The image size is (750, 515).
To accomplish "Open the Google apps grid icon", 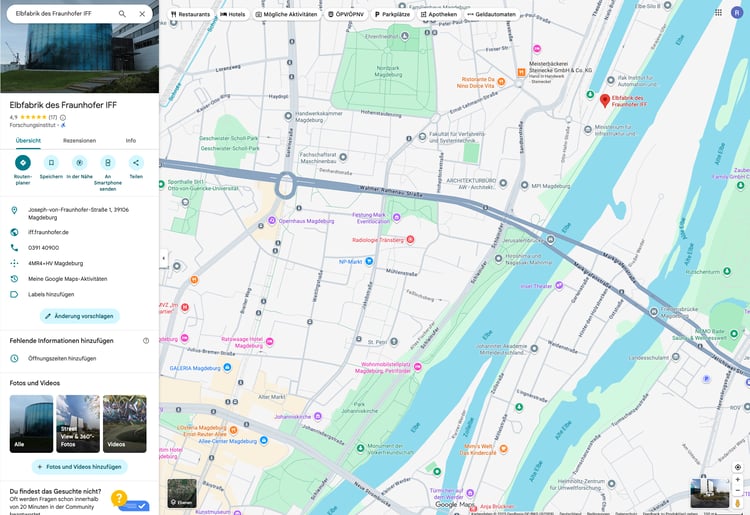I will [x=718, y=12].
